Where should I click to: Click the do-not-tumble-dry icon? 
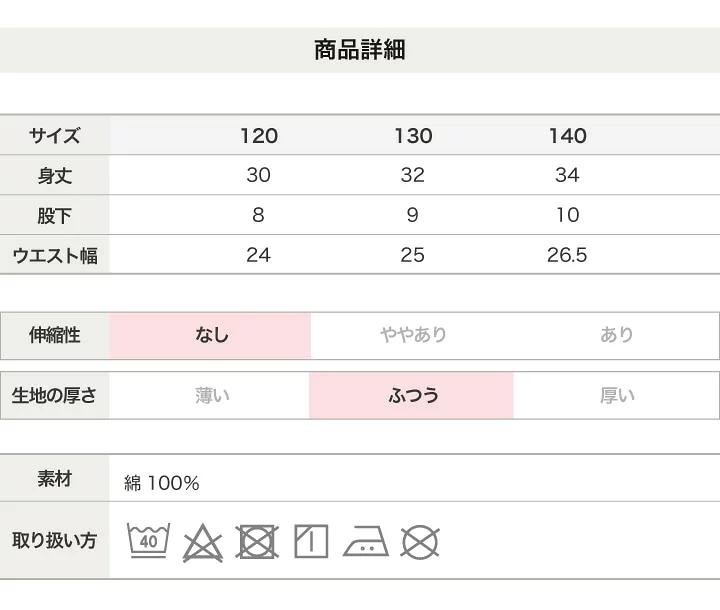coord(257,542)
